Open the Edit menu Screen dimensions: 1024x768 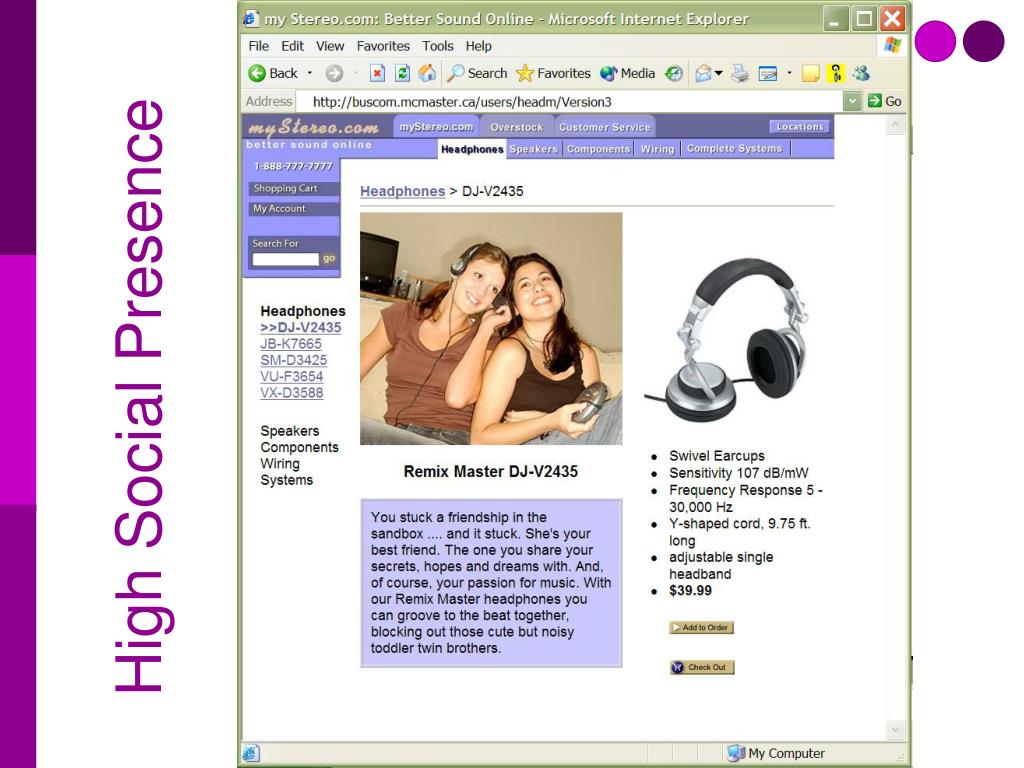tap(293, 46)
